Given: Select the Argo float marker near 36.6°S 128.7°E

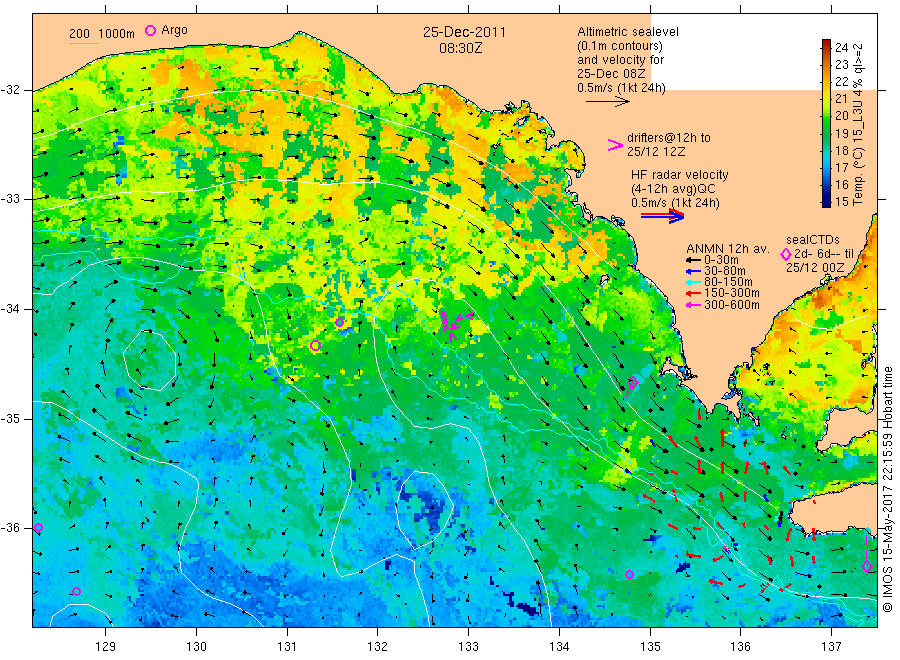Looking at the screenshot, I should [76, 591].
